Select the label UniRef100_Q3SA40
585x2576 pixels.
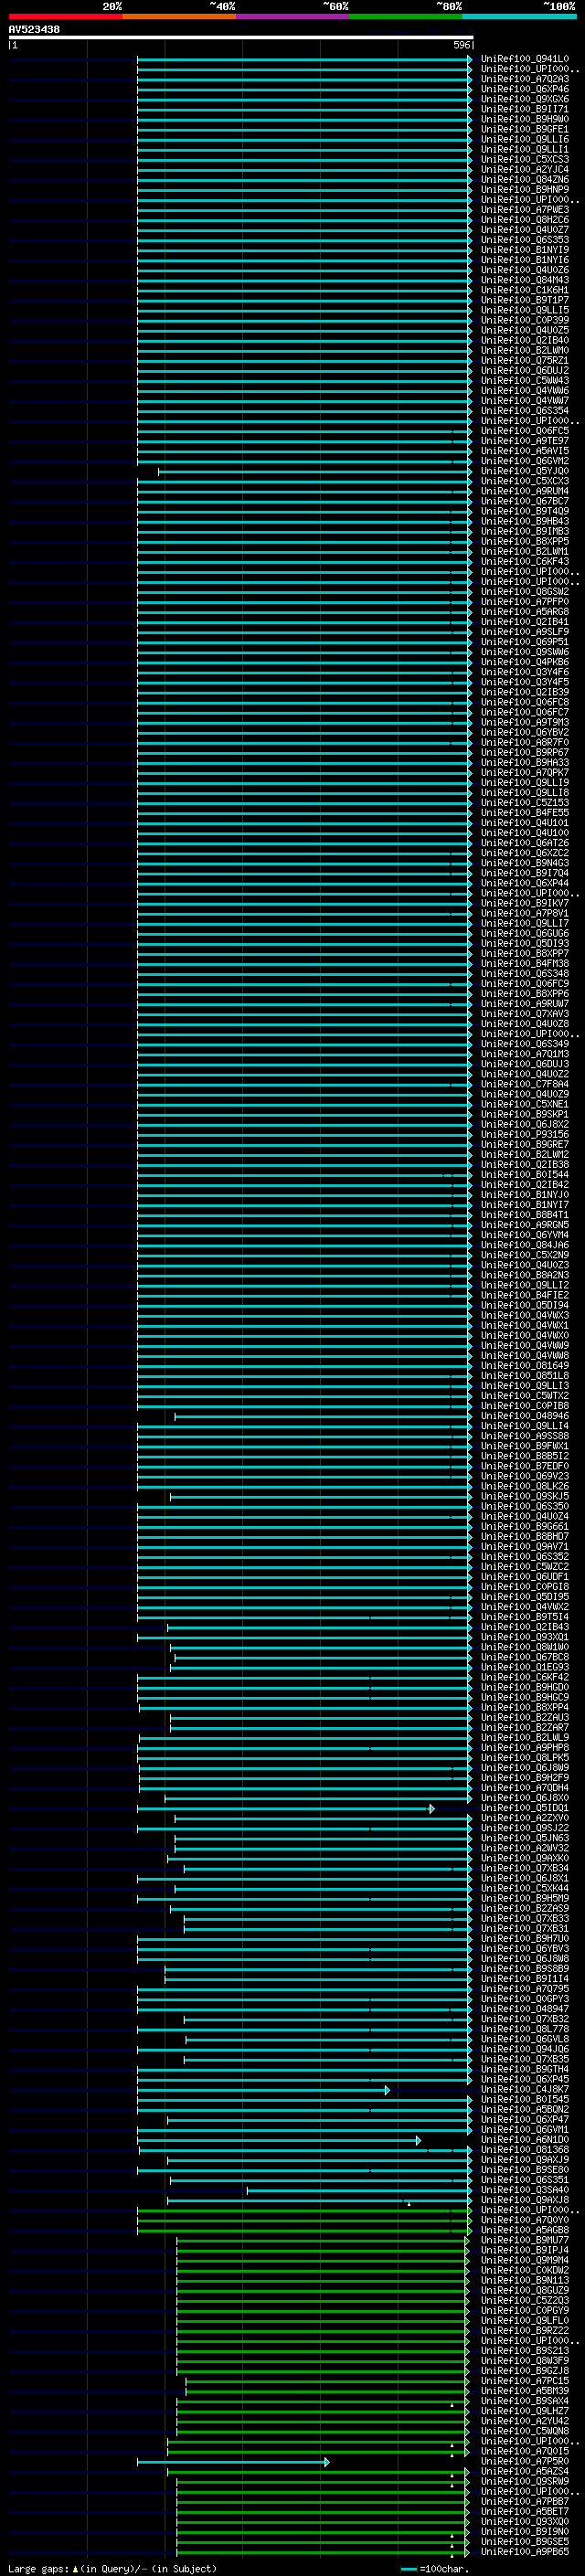coord(525,2190)
